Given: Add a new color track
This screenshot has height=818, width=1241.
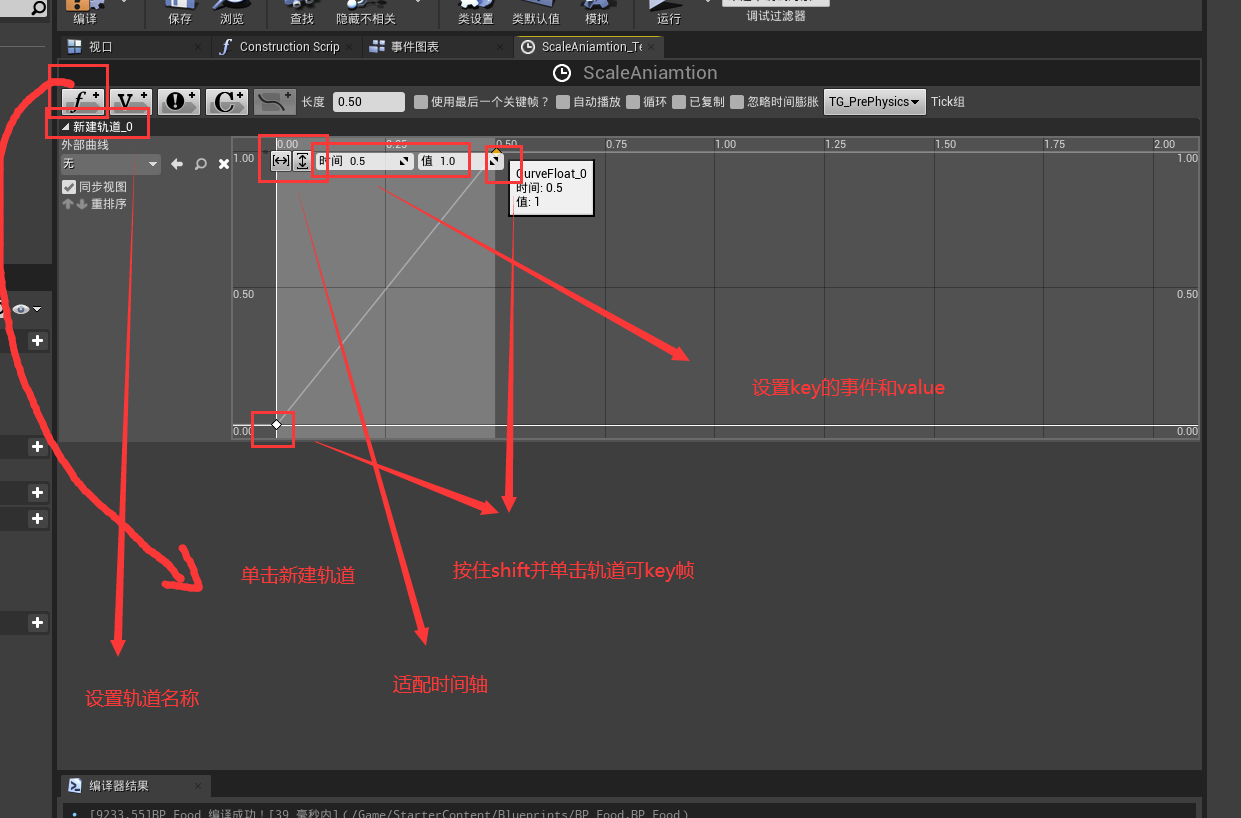Looking at the screenshot, I should coord(227,101).
